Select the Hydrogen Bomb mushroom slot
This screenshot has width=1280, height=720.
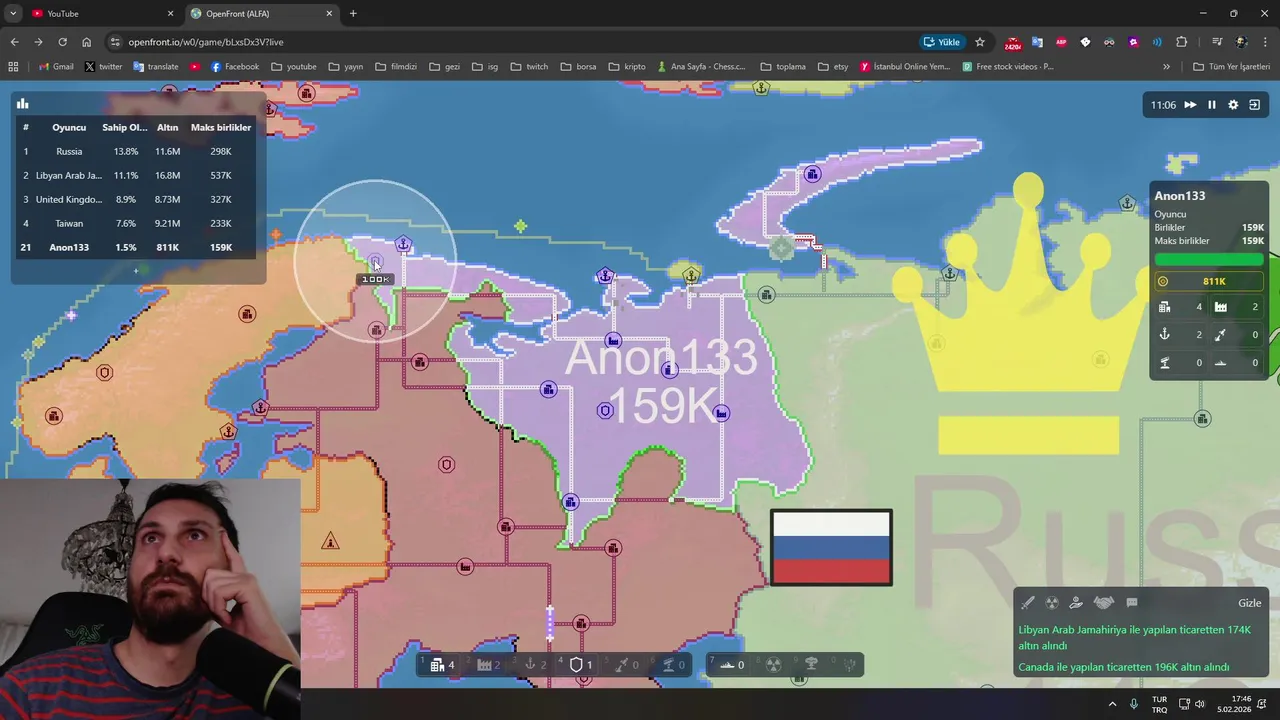click(x=811, y=665)
